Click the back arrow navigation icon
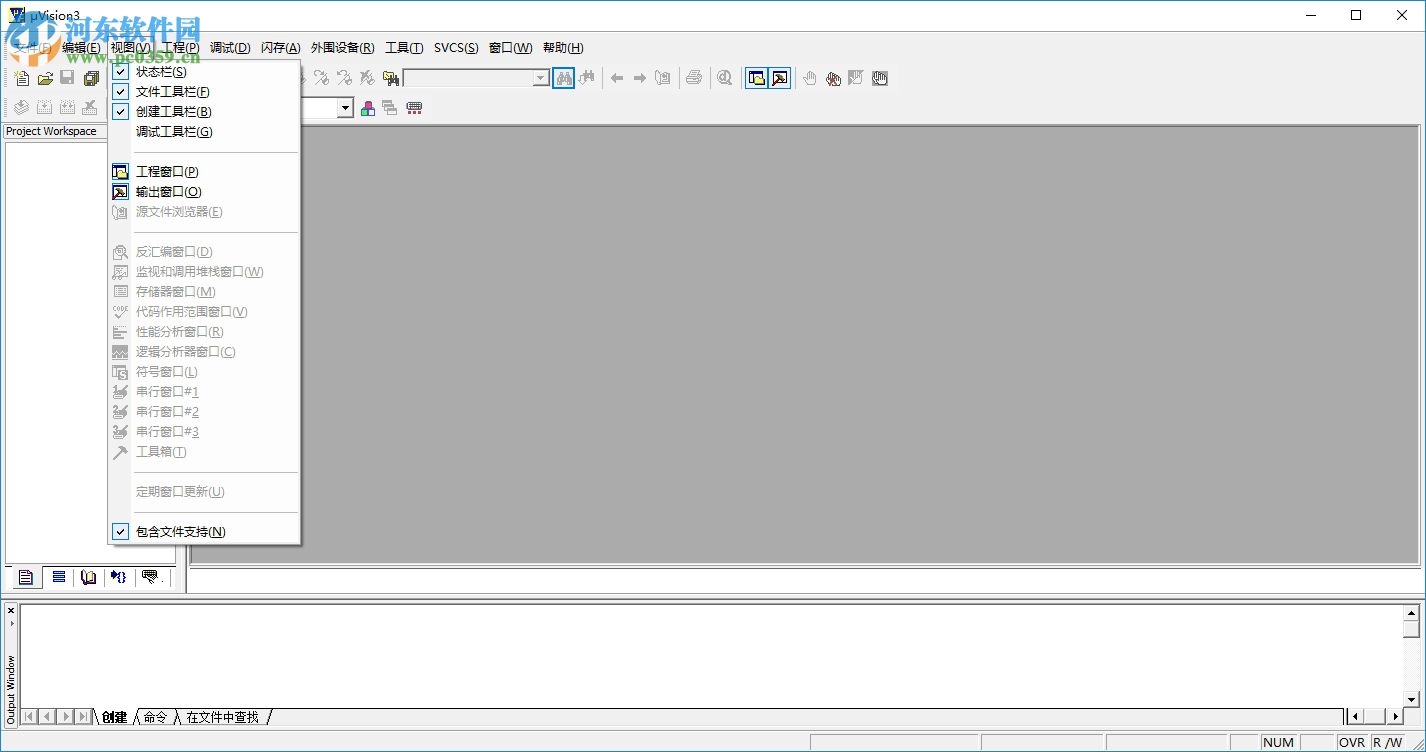Image resolution: width=1426 pixels, height=752 pixels. tap(617, 78)
